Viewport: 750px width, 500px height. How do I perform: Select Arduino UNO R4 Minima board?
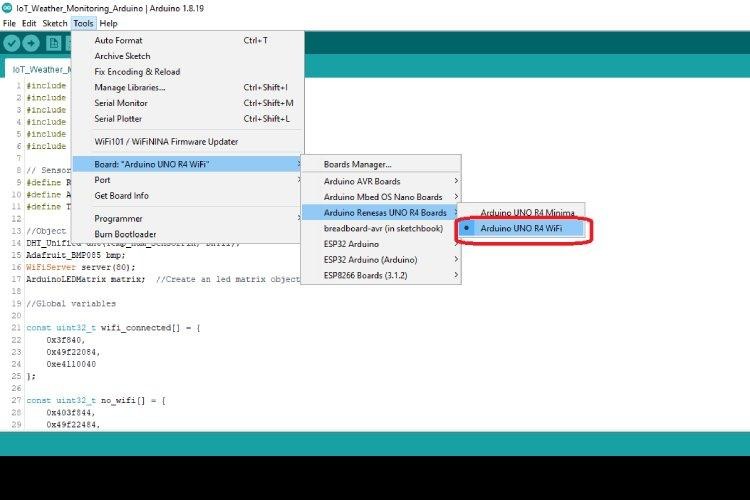tap(521, 212)
